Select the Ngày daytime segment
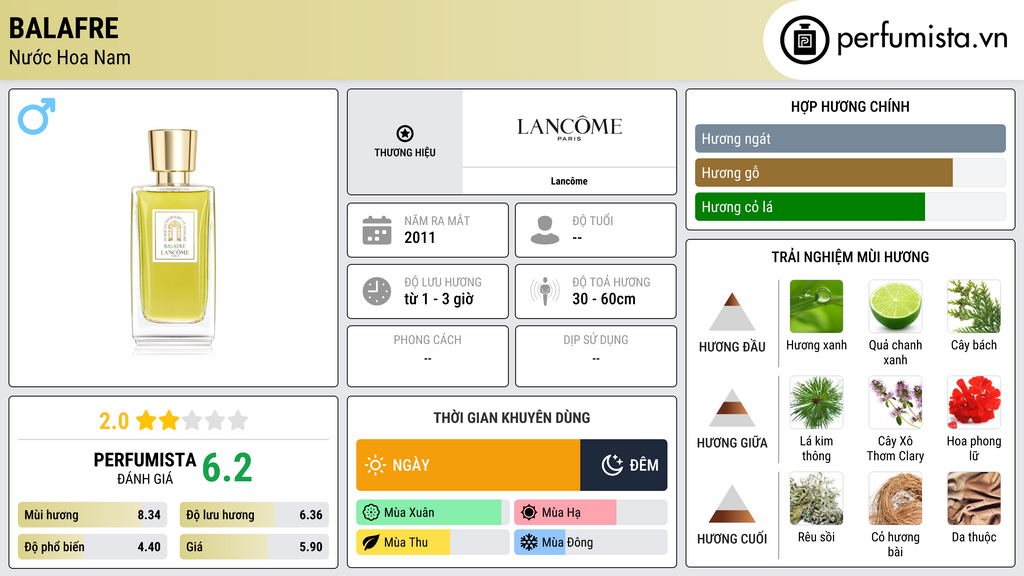The width and height of the screenshot is (1024, 576). 468,465
